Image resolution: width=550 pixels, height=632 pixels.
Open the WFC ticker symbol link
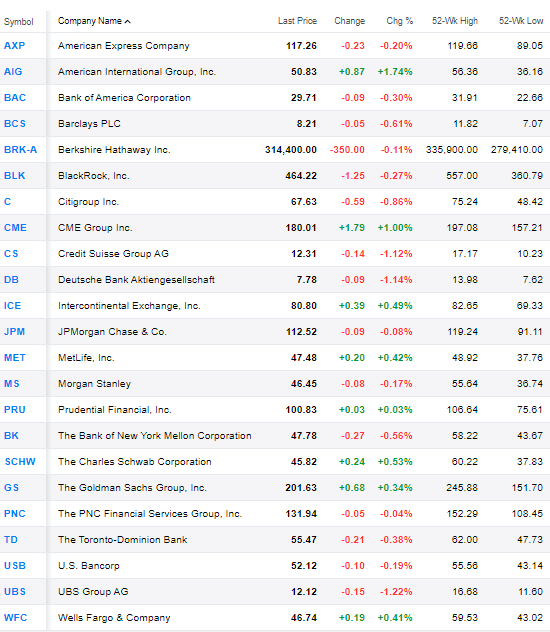click(x=16, y=617)
